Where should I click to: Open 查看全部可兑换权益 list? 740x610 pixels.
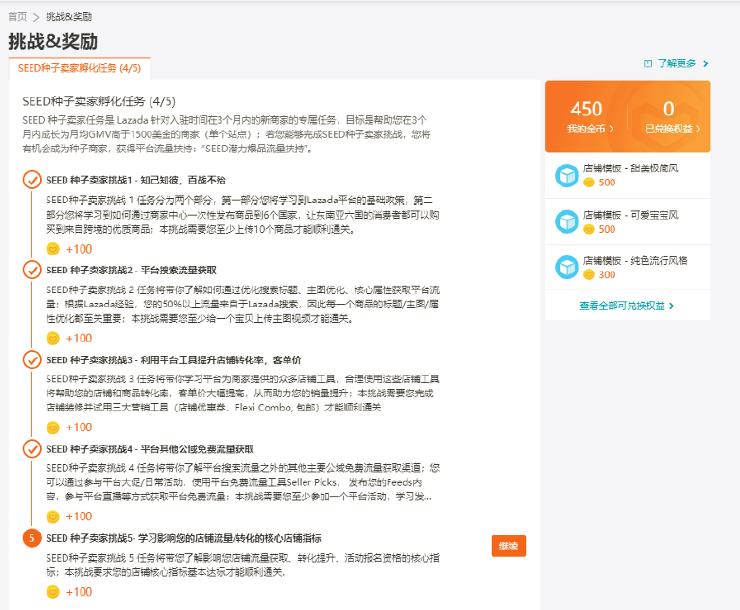click(627, 305)
